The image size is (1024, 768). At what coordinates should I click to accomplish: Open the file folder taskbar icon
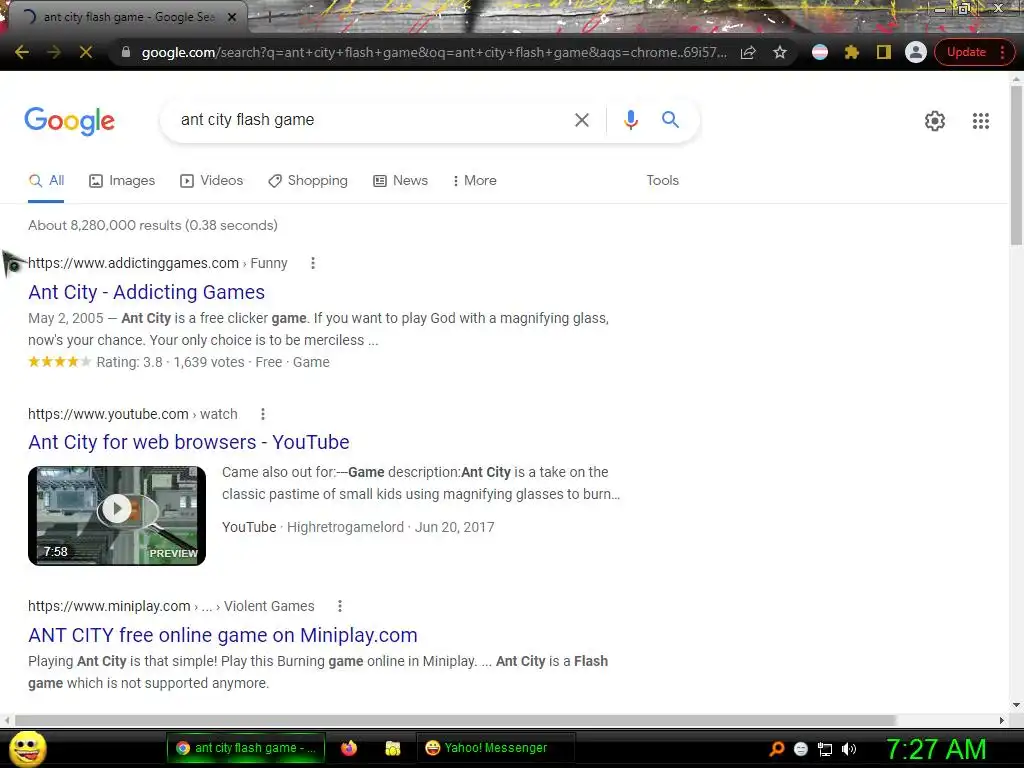coord(392,748)
